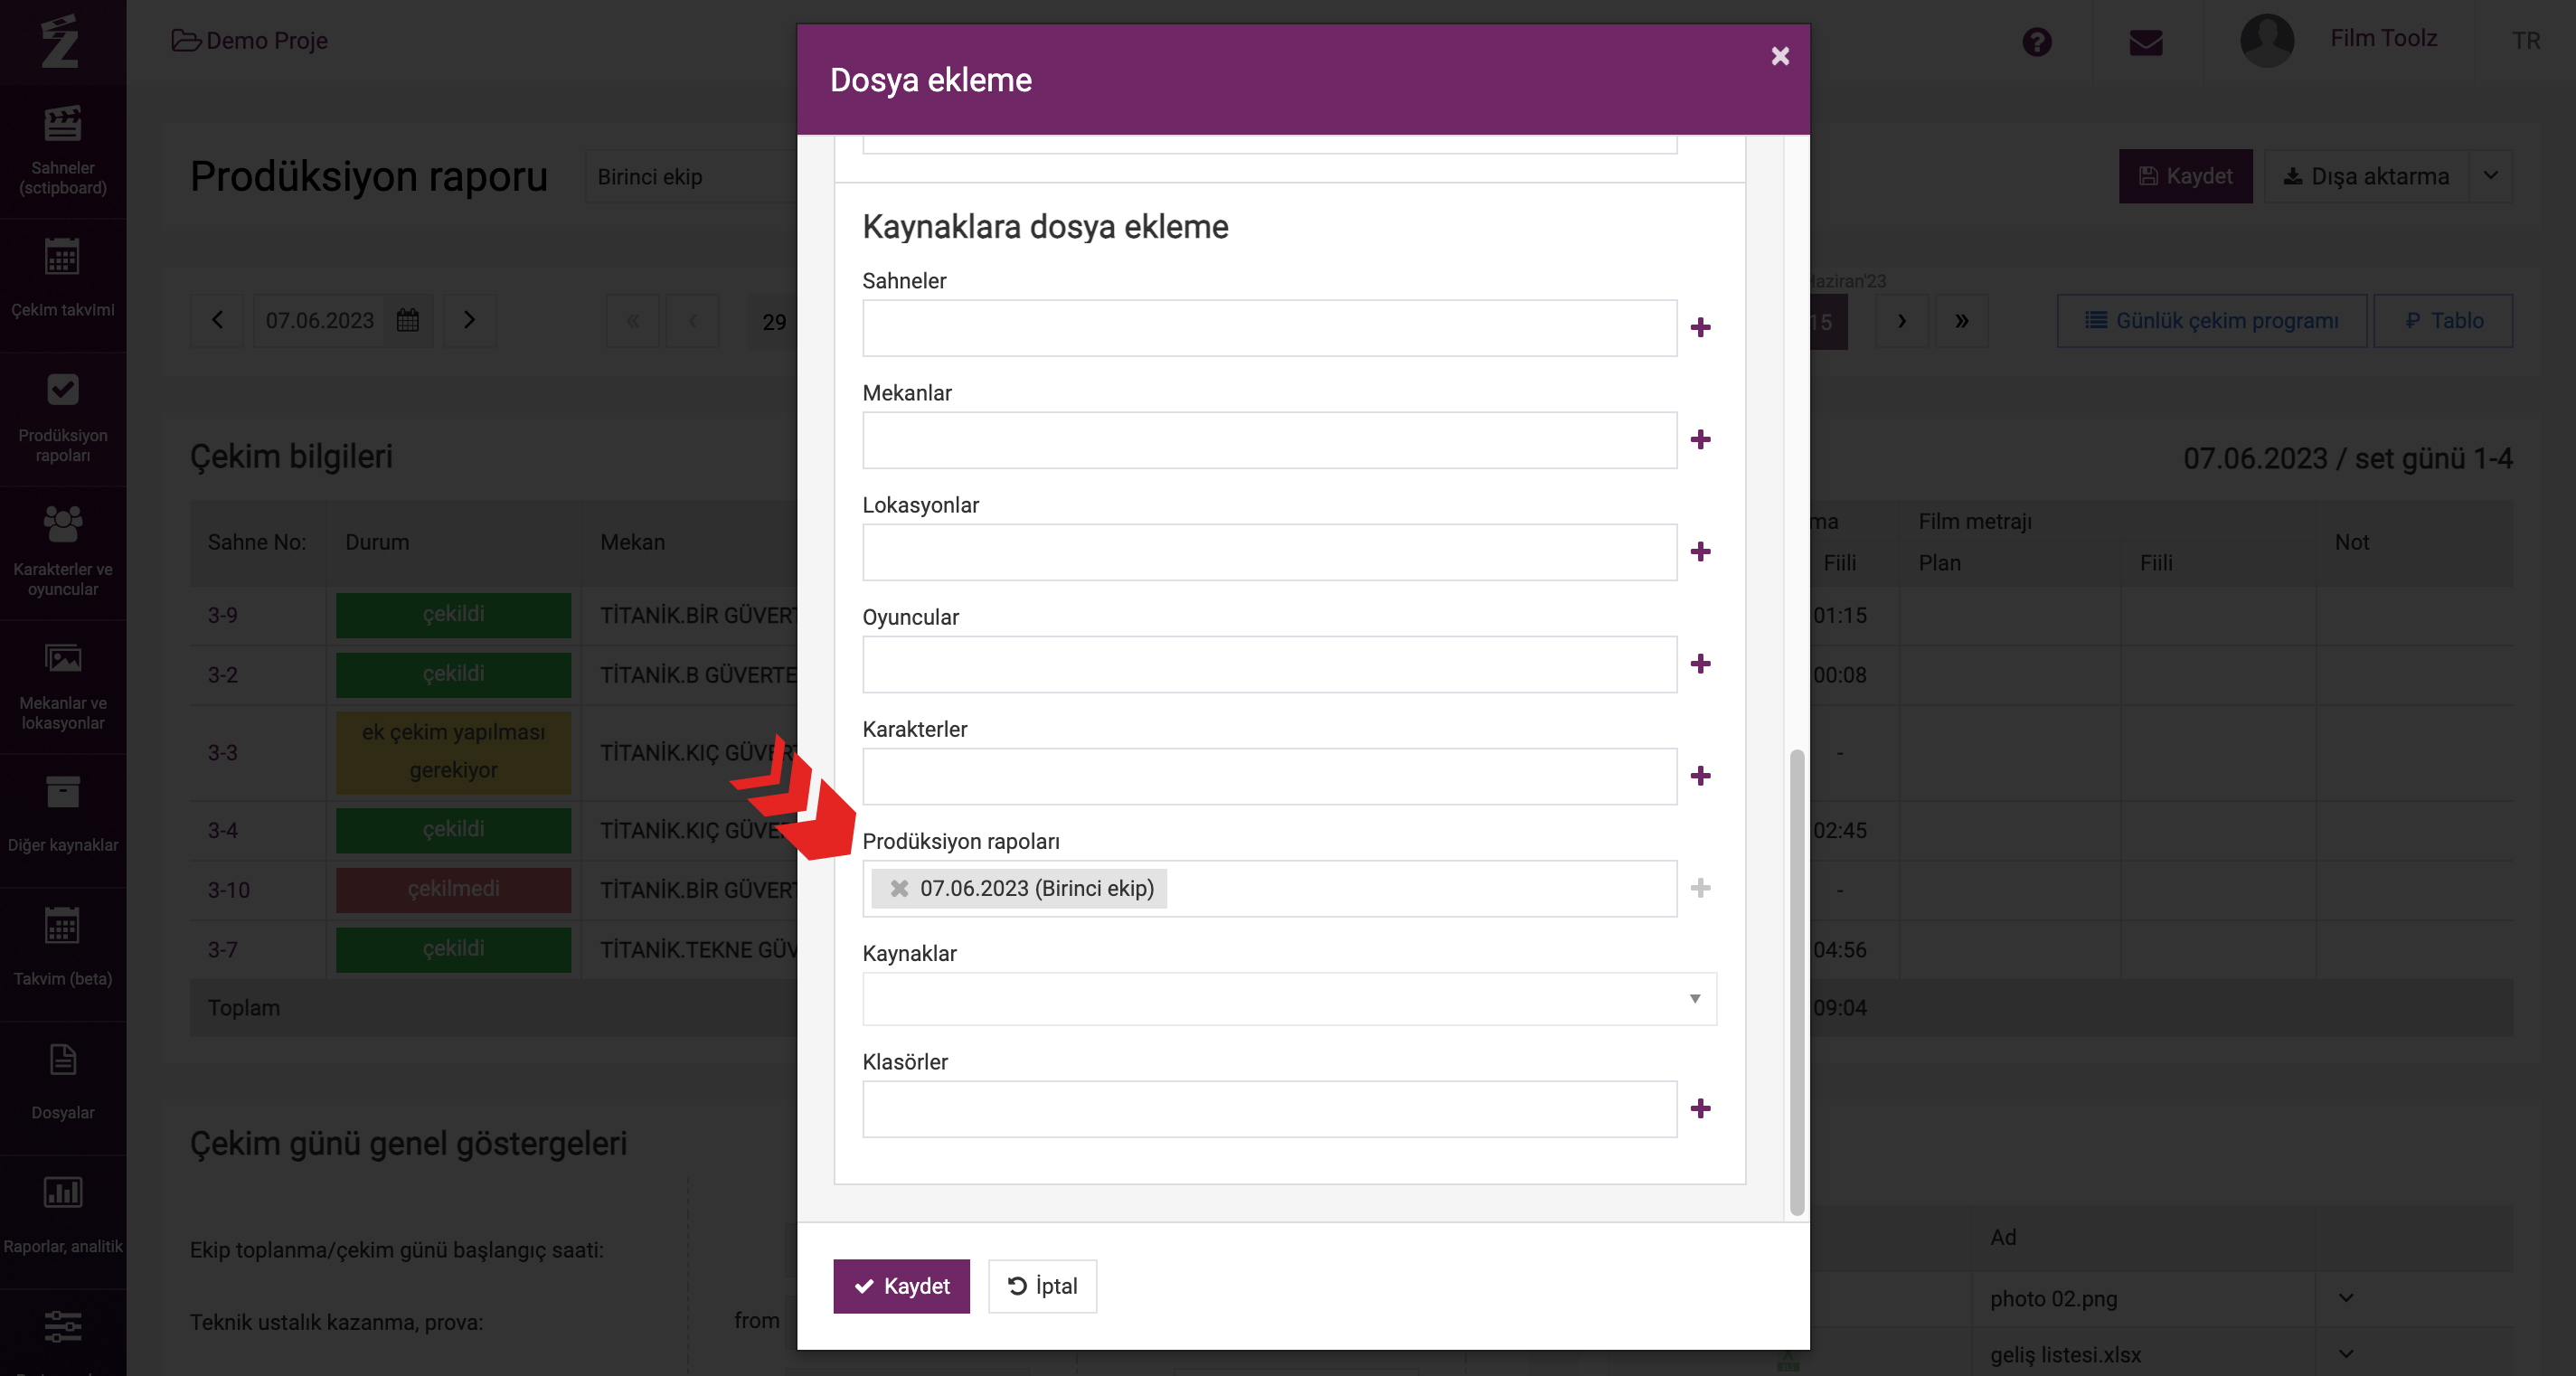Switch language via TR selector
The height and width of the screenshot is (1376, 2576).
tap(2525, 41)
